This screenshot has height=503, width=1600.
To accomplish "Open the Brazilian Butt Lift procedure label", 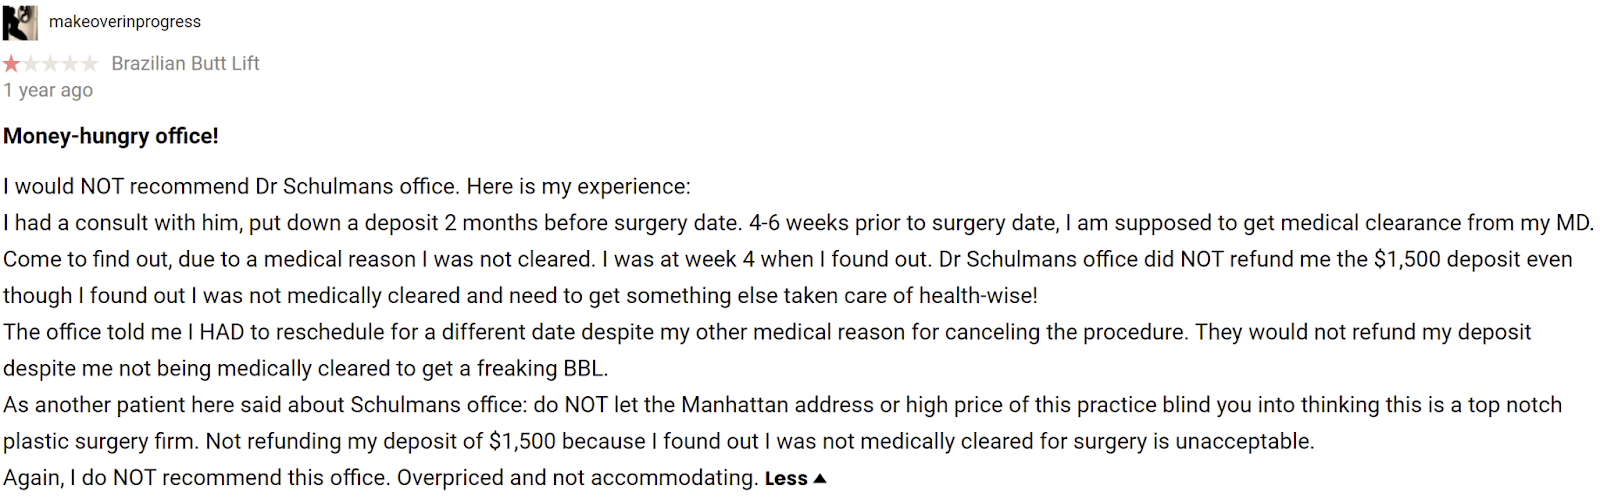I will pos(185,64).
